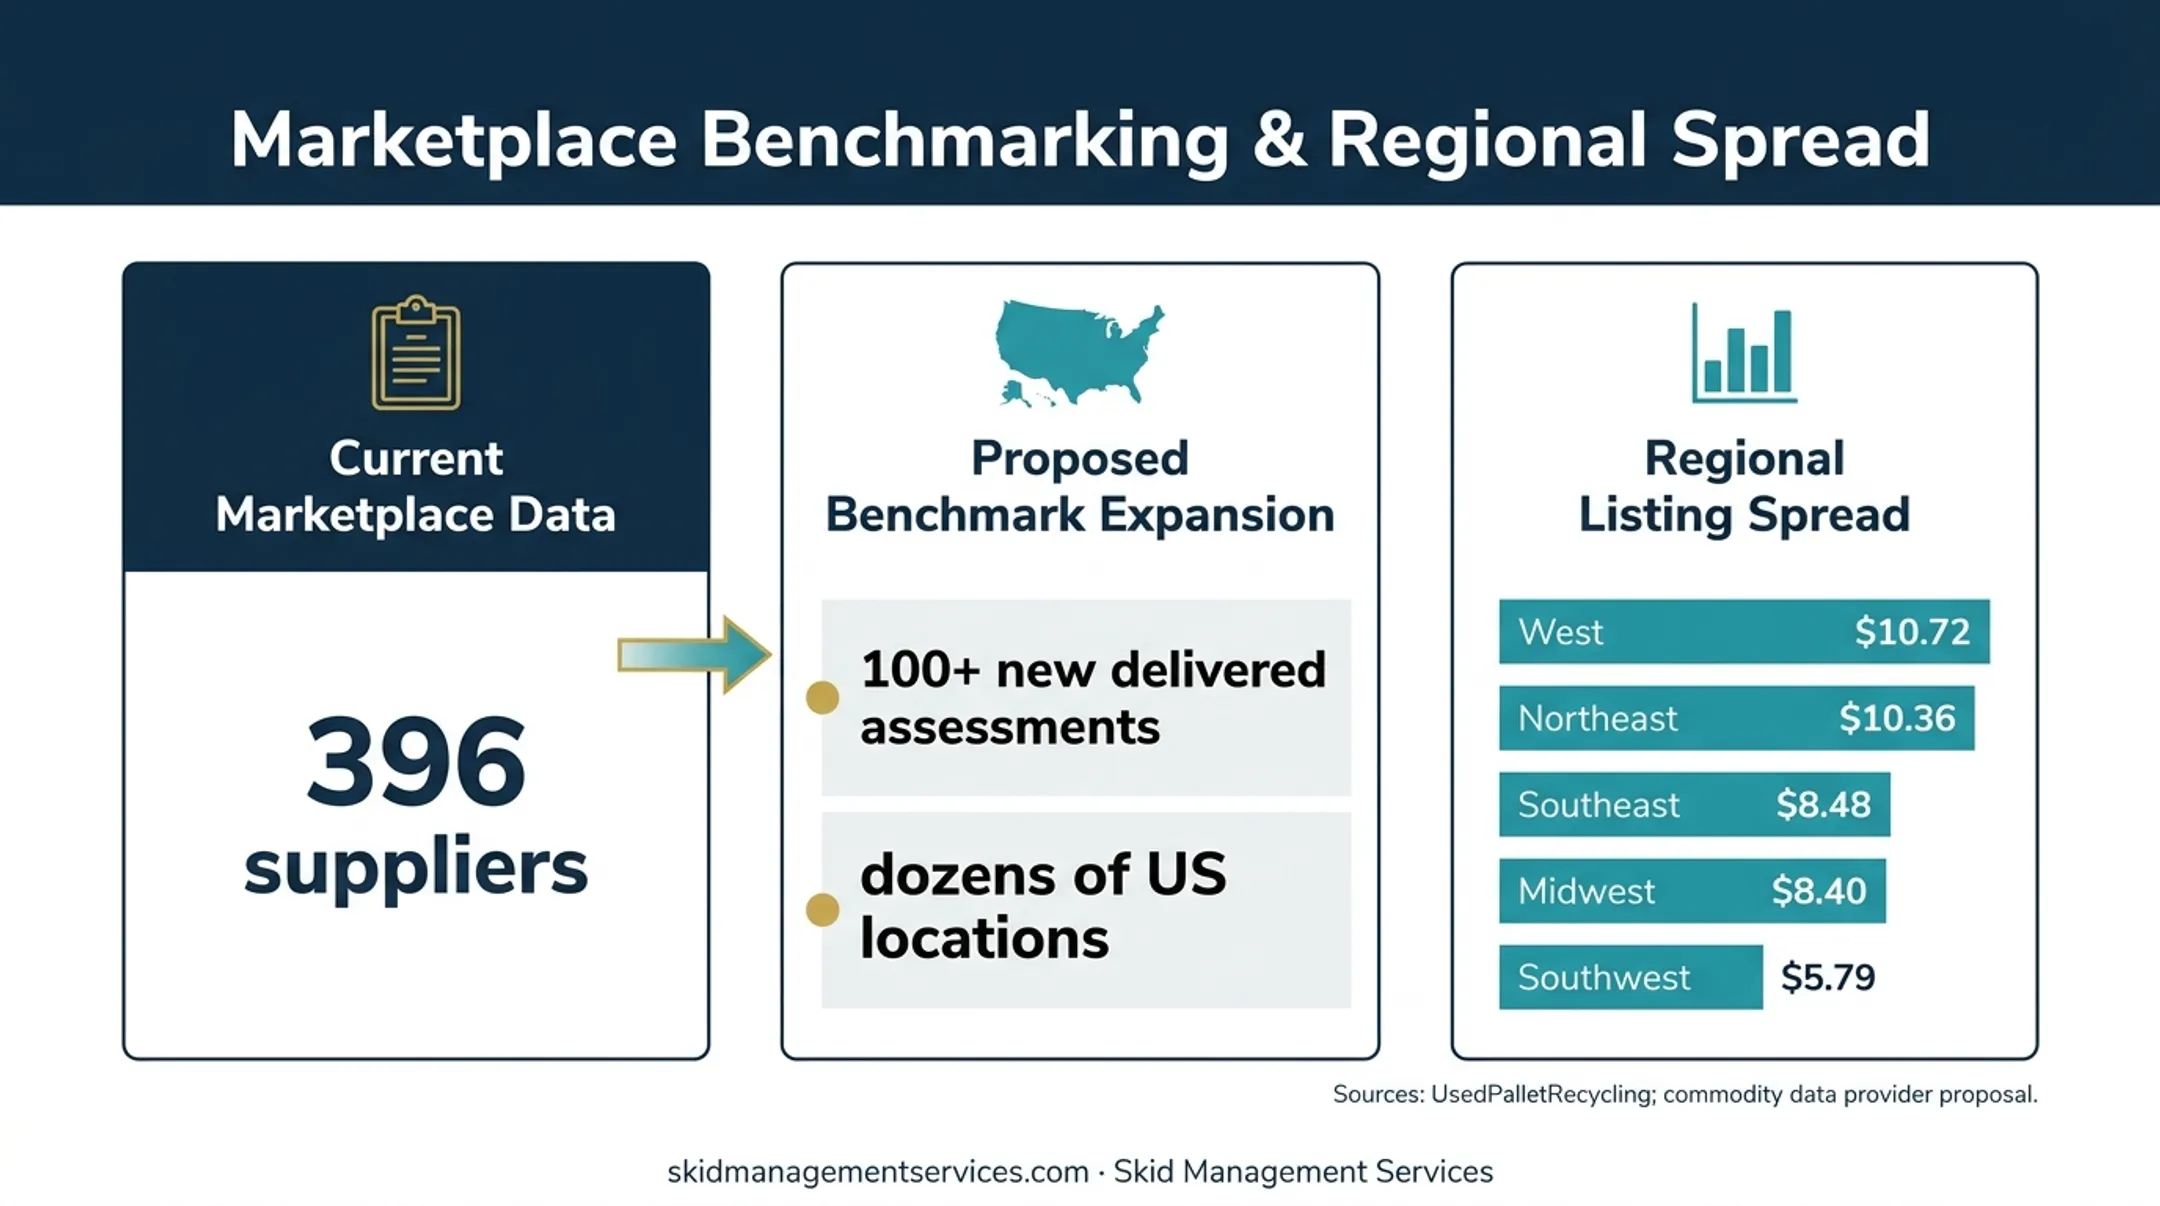This screenshot has width=2160, height=1206.
Task: Click the dozens of US locations item
Action: pyautogui.click(x=1086, y=909)
